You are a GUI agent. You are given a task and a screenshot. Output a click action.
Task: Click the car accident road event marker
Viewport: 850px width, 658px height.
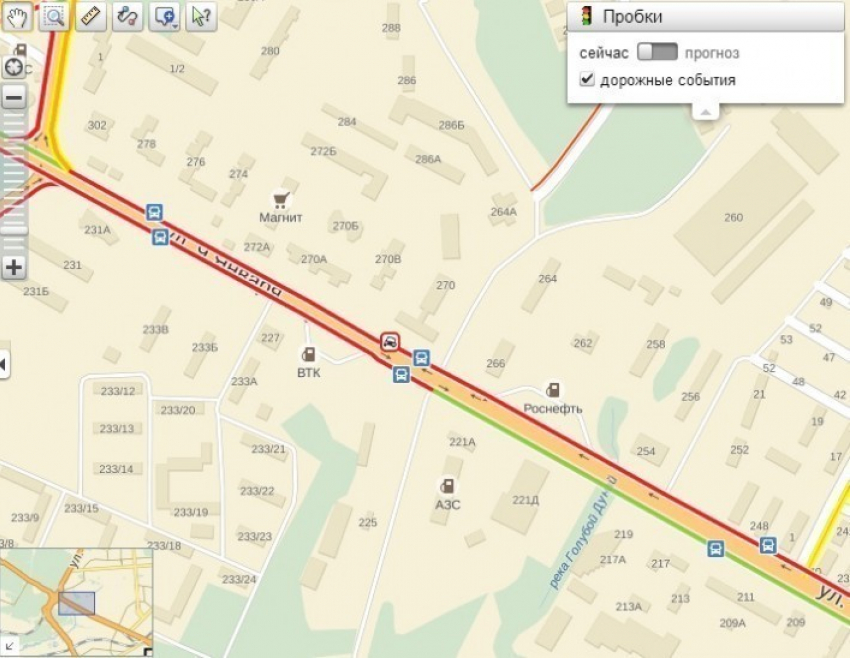(390, 342)
